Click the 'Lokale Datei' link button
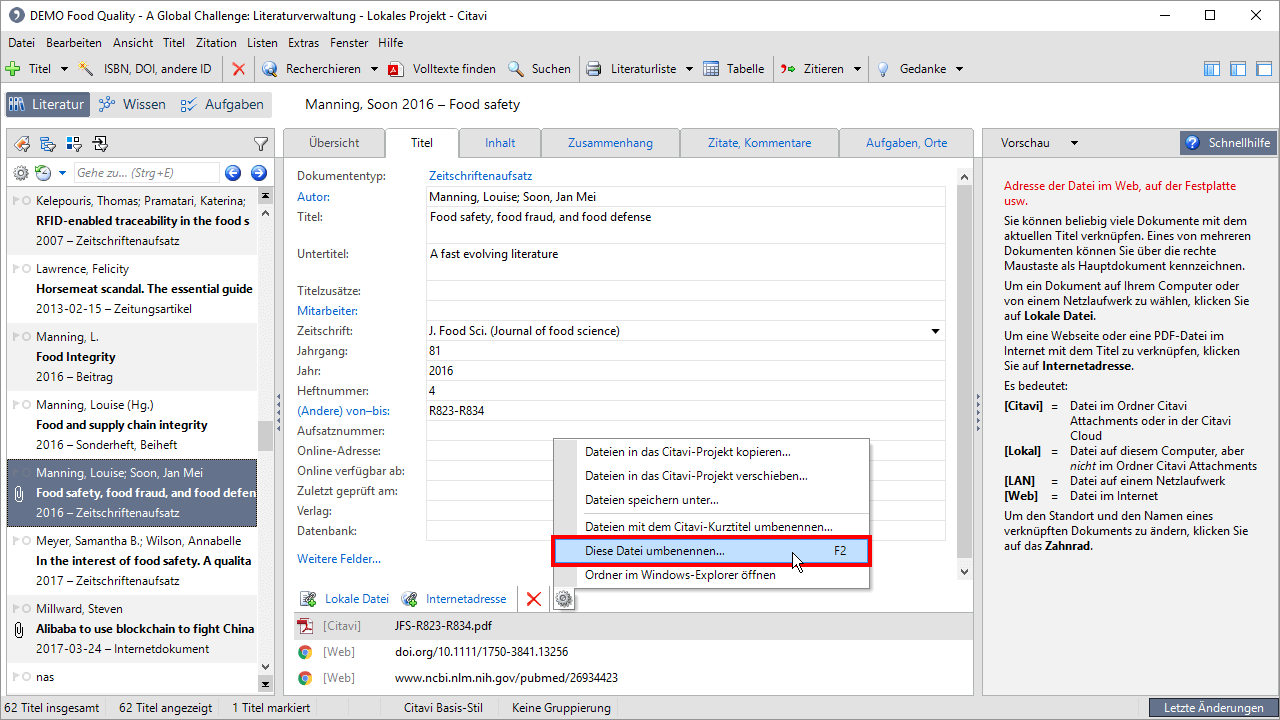The image size is (1280, 720). pyautogui.click(x=356, y=599)
